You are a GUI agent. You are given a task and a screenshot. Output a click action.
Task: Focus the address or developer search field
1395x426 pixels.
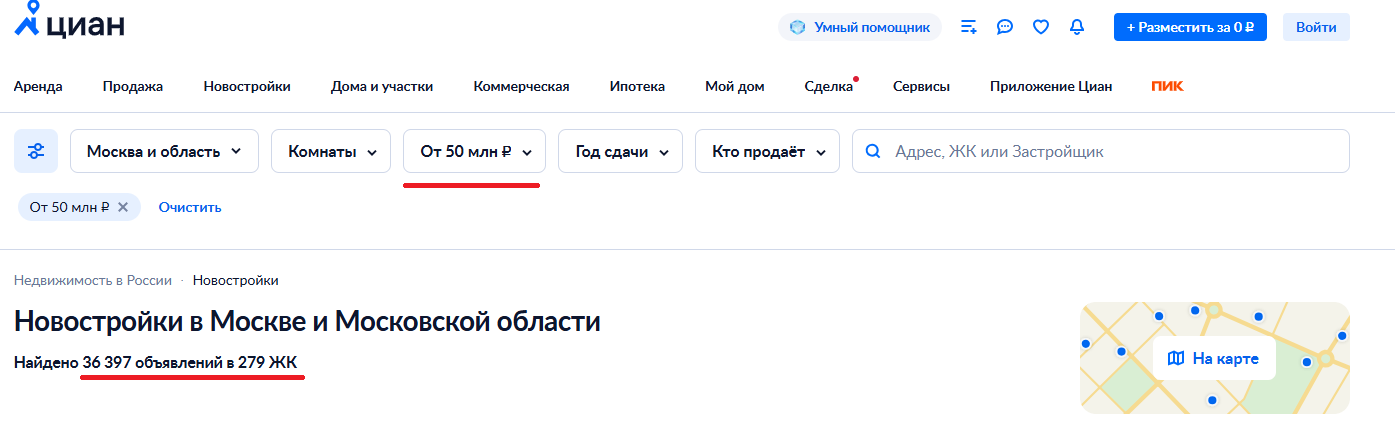click(1110, 151)
